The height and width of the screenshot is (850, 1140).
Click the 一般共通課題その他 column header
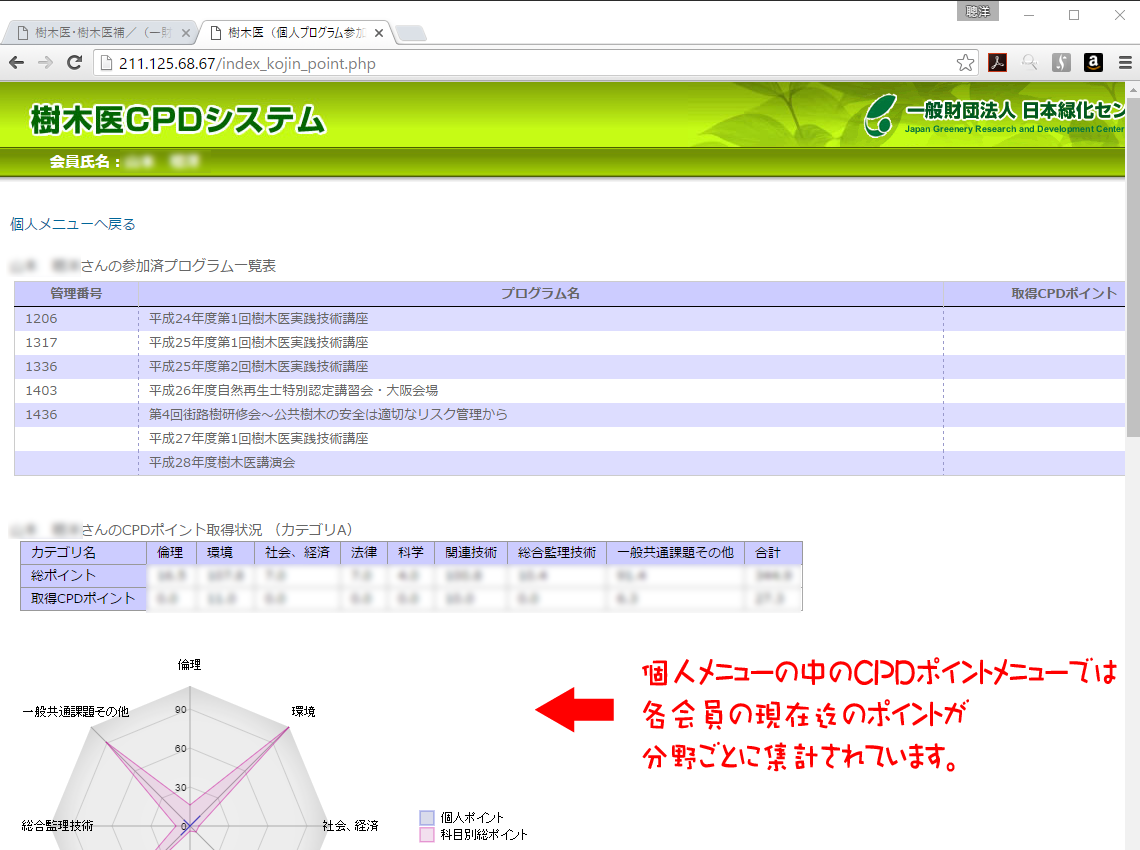[x=675, y=553]
